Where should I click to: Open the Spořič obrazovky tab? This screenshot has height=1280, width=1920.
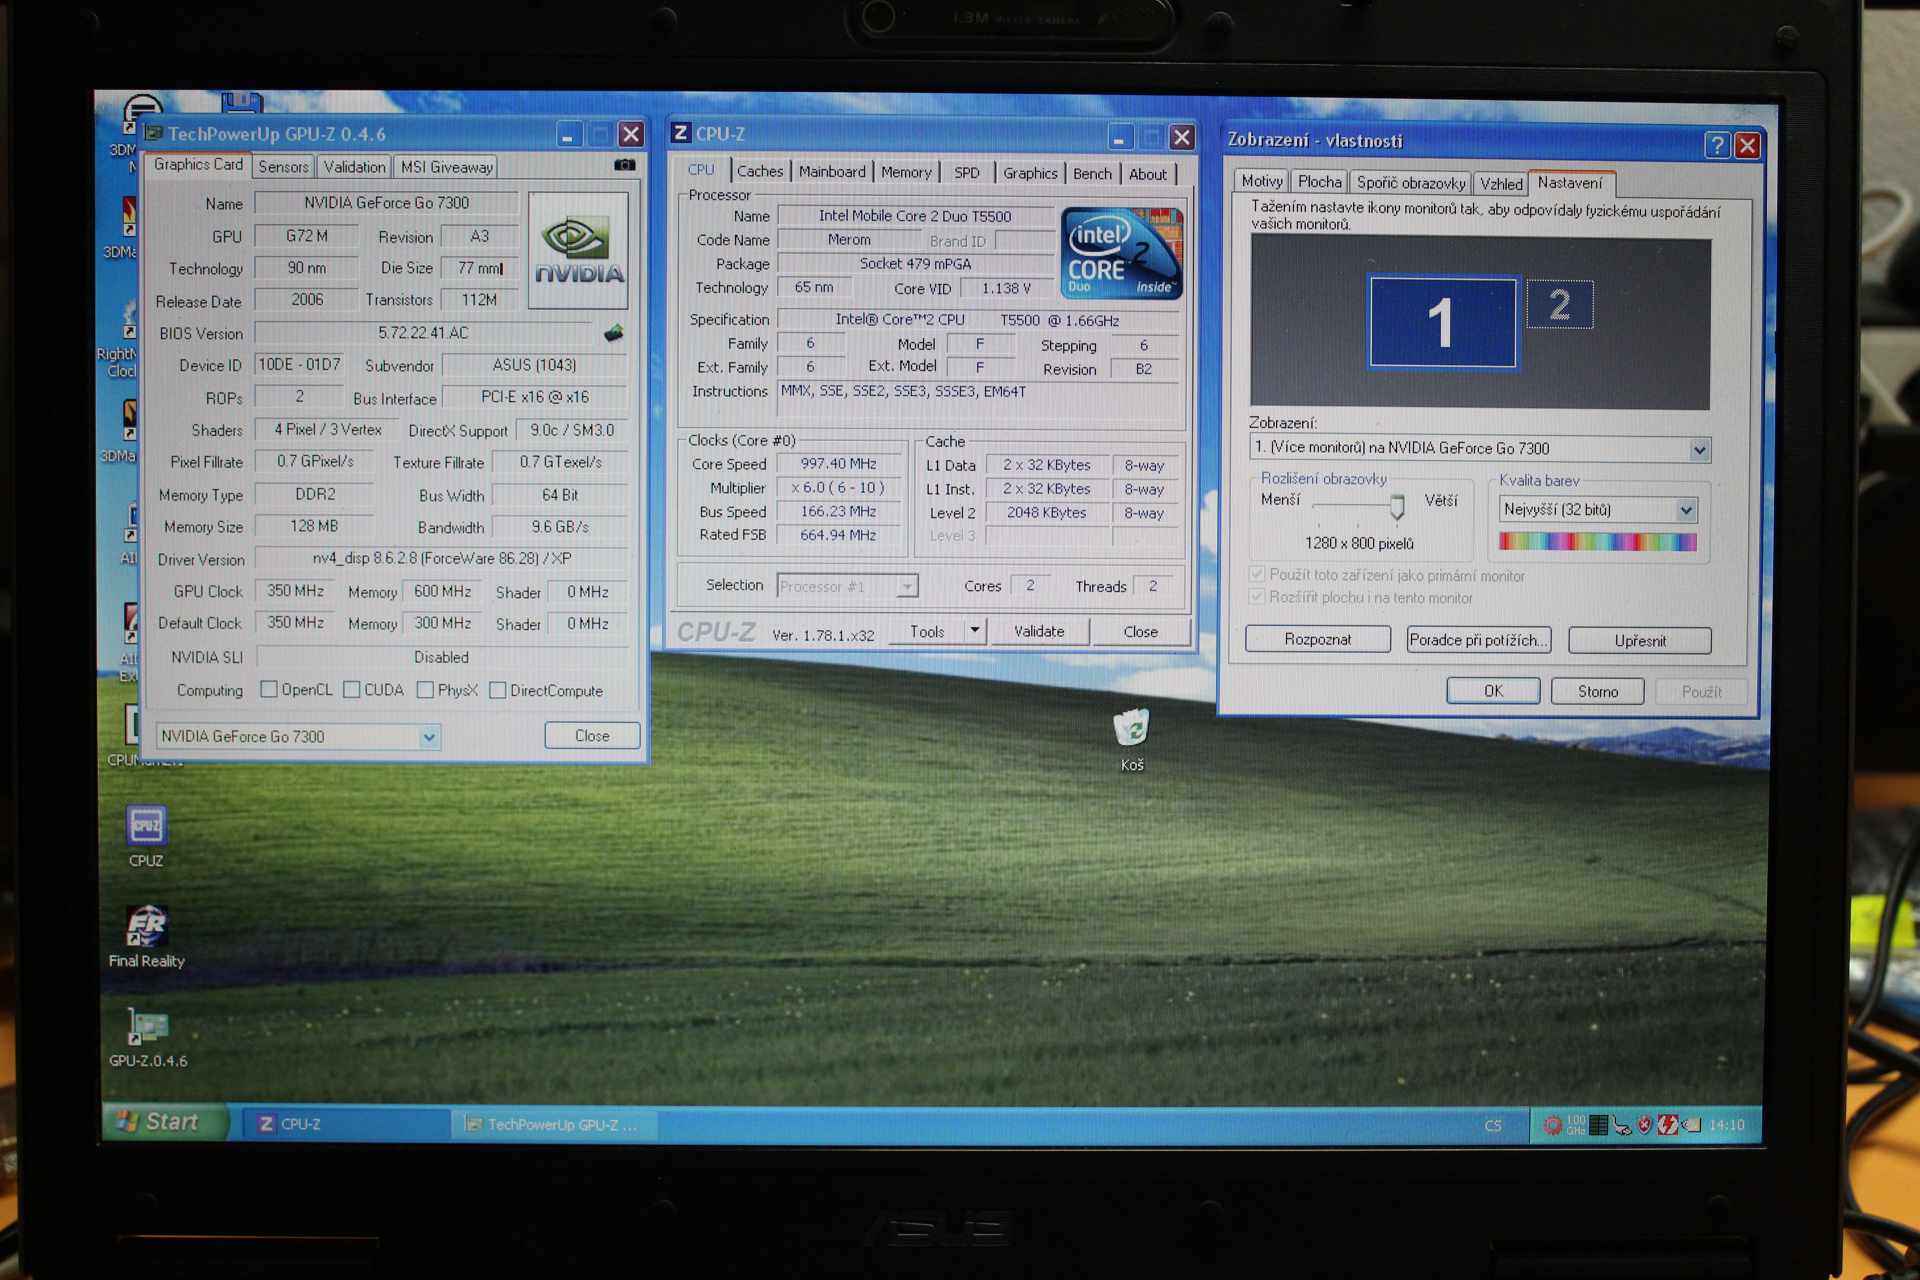pyautogui.click(x=1411, y=182)
